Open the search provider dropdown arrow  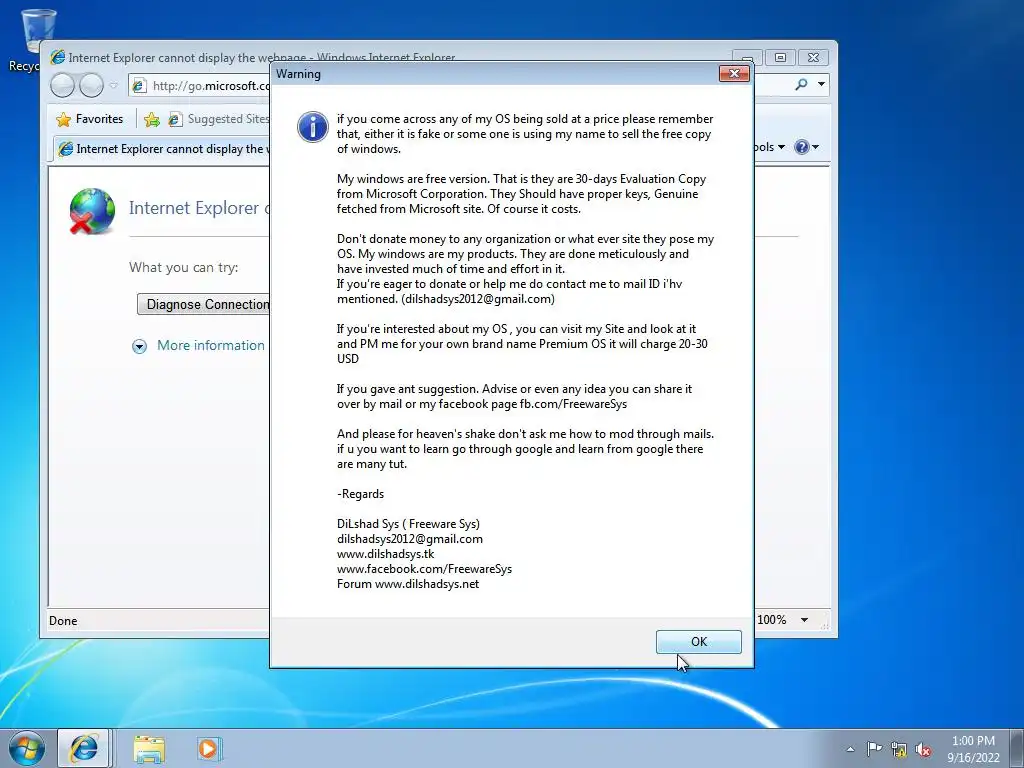point(821,84)
